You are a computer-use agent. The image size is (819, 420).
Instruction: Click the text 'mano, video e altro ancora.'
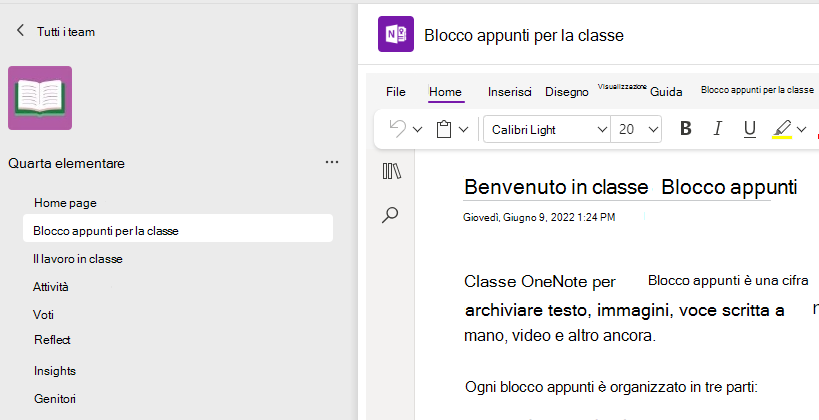tap(560, 335)
